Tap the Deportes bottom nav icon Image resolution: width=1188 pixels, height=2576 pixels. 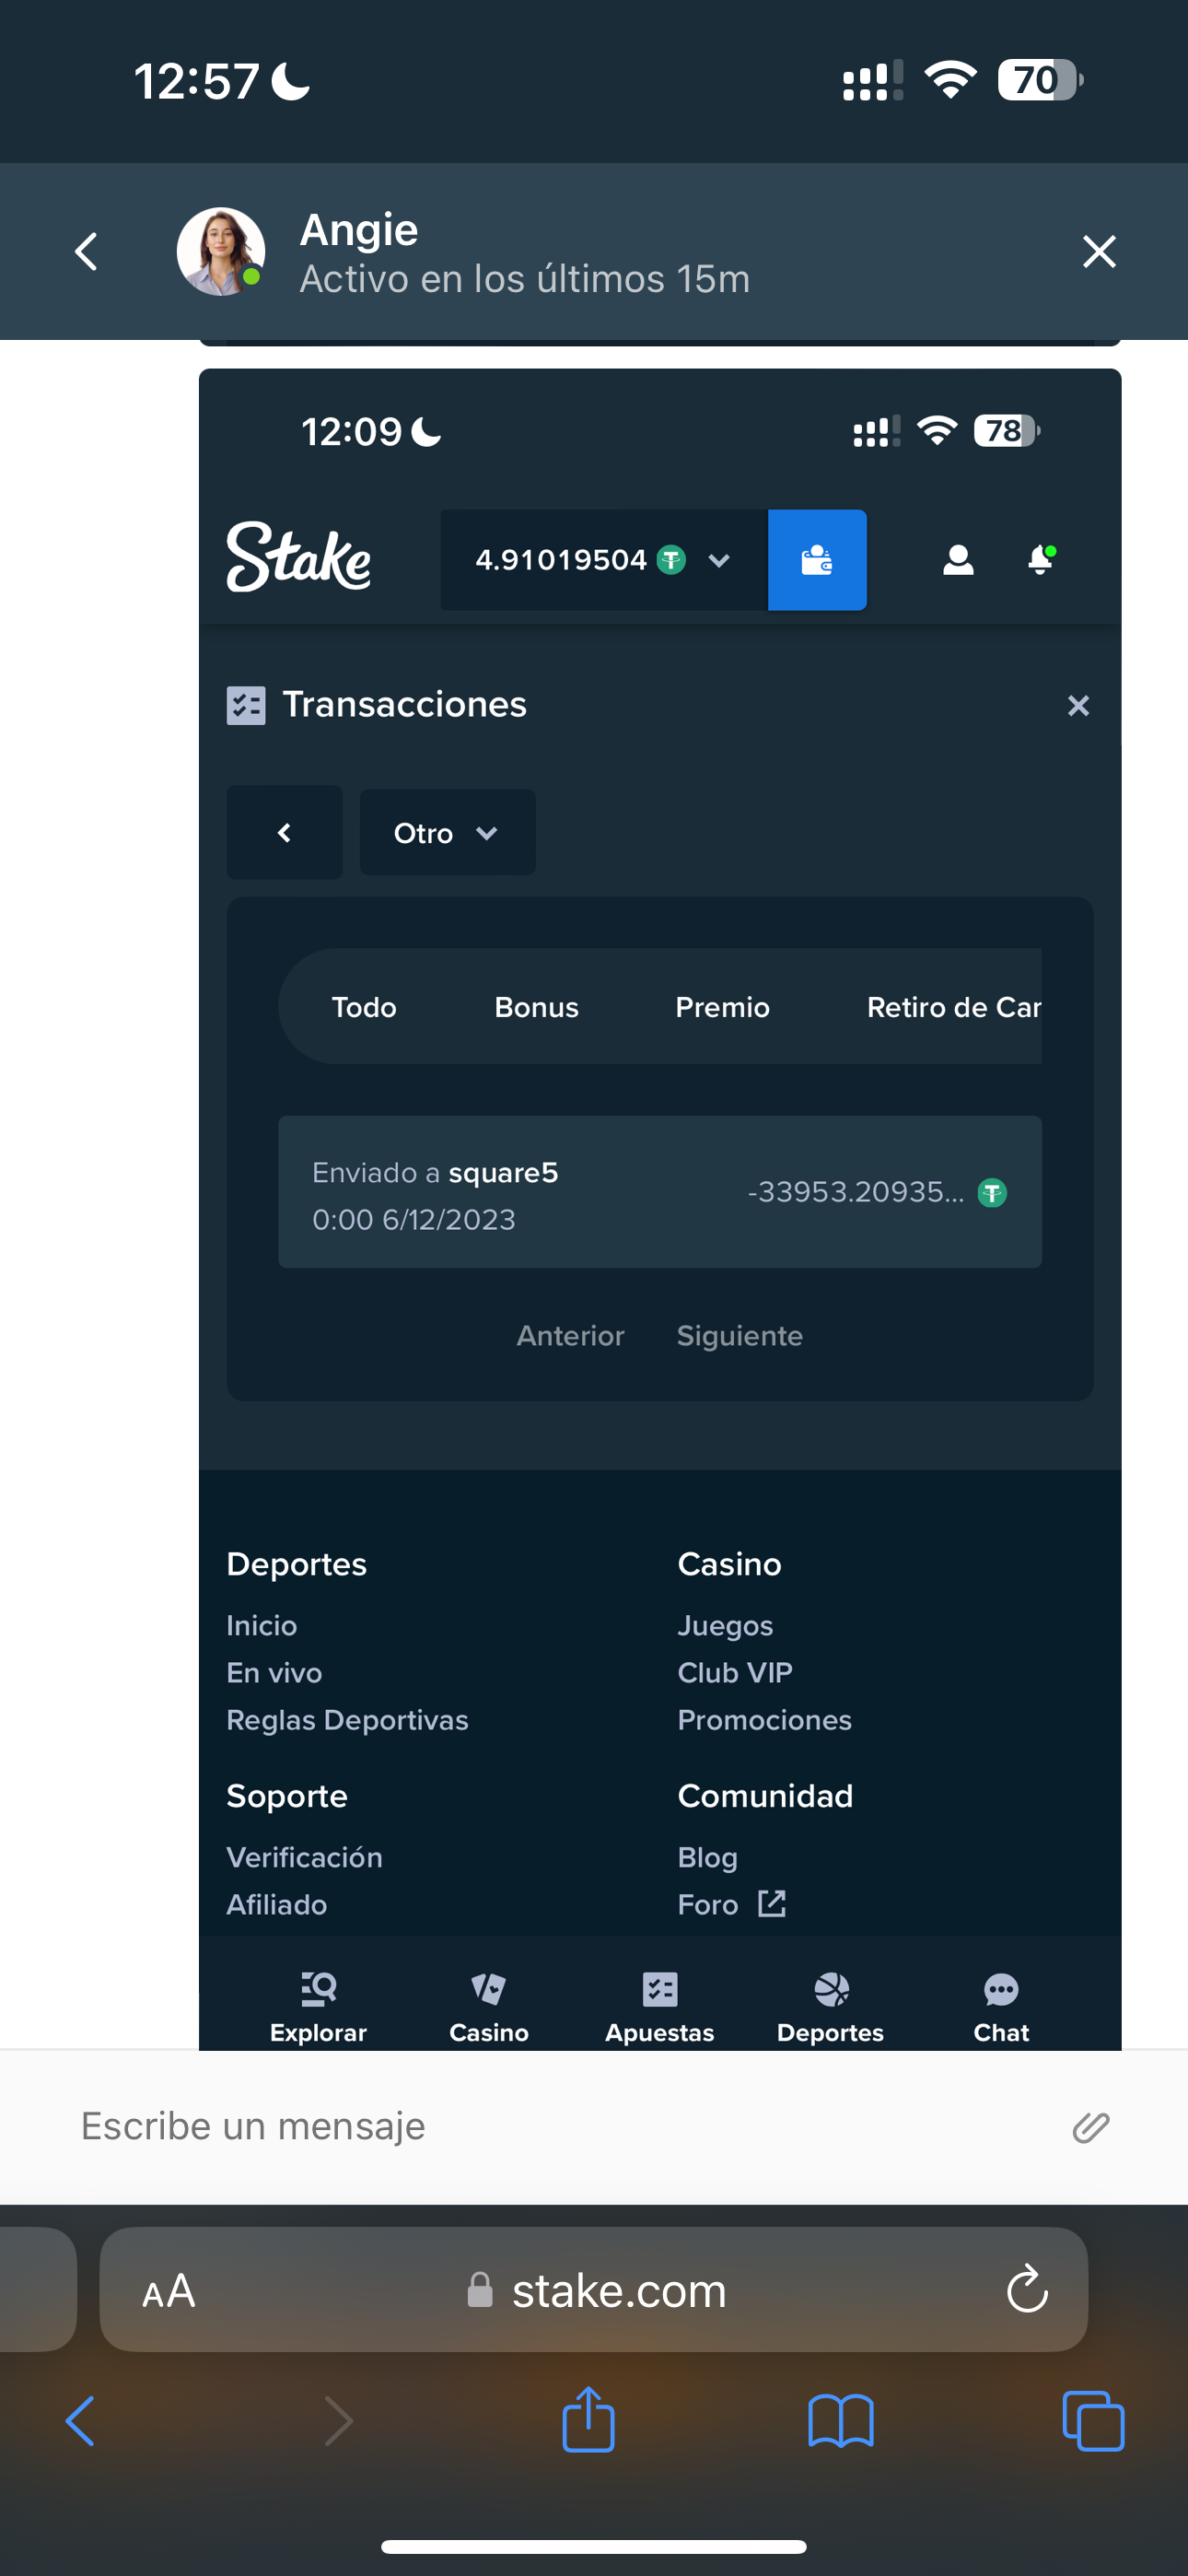[x=830, y=2007]
